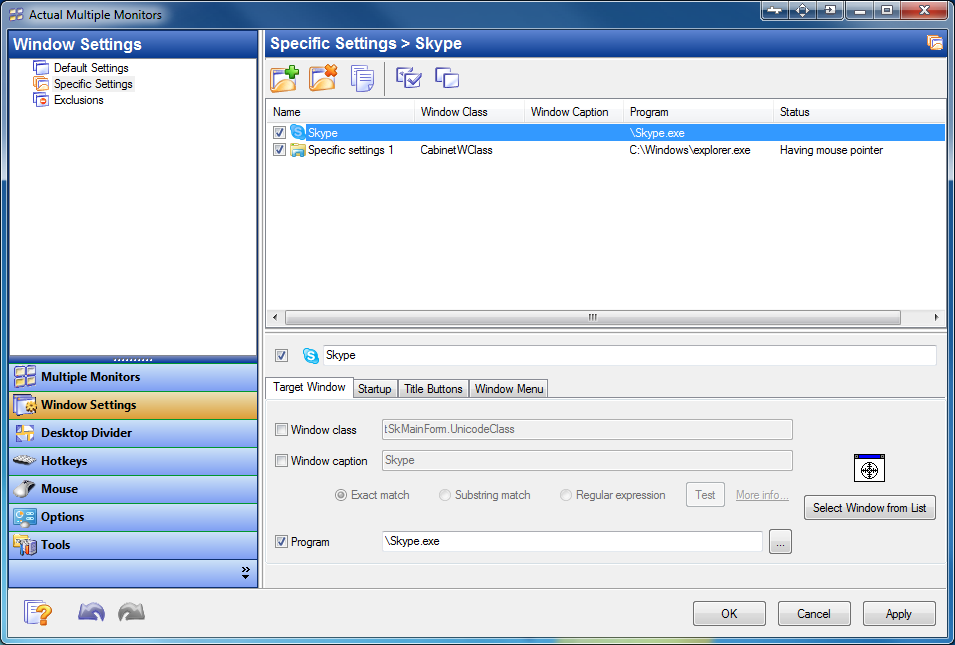Enable the Window class checkbox
955x645 pixels.
[281, 430]
